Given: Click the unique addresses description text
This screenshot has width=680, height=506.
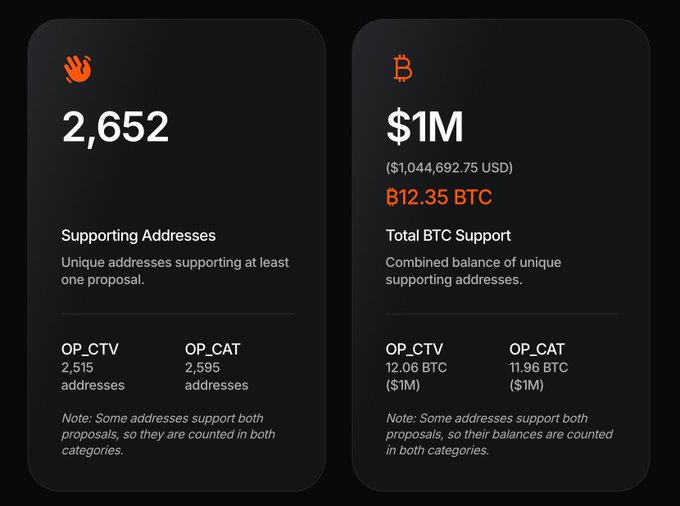Looking at the screenshot, I should 175,271.
